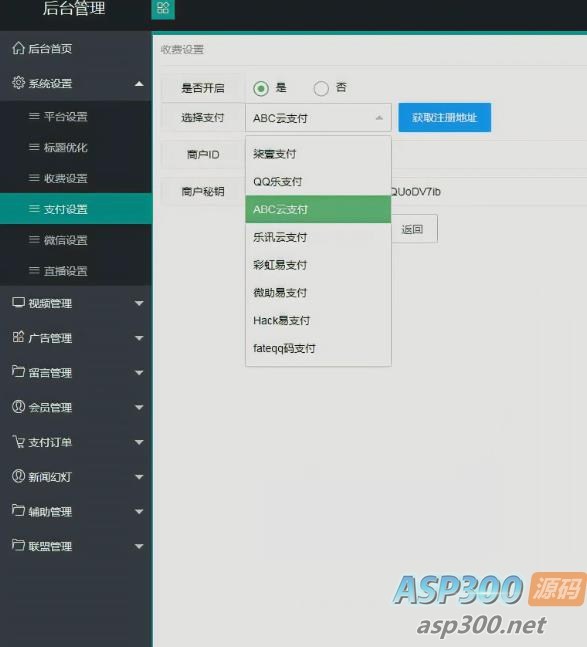Image resolution: width=587 pixels, height=647 pixels.
Task: Click the 广告管理 grid icon
Action: coord(18,337)
